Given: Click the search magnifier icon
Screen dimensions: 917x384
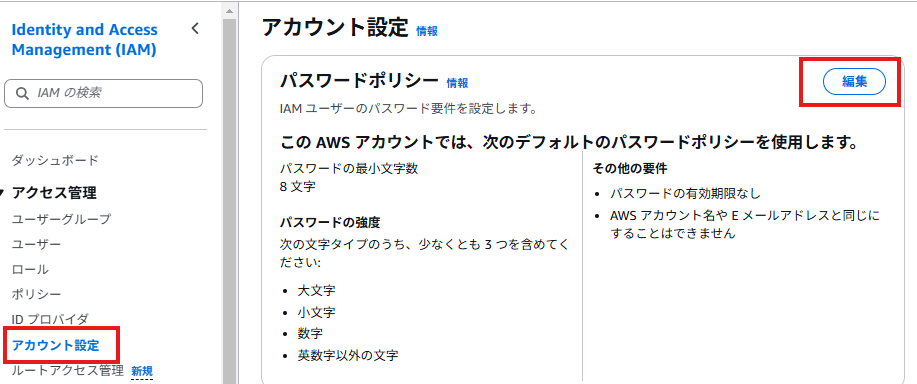Looking at the screenshot, I should point(22,94).
